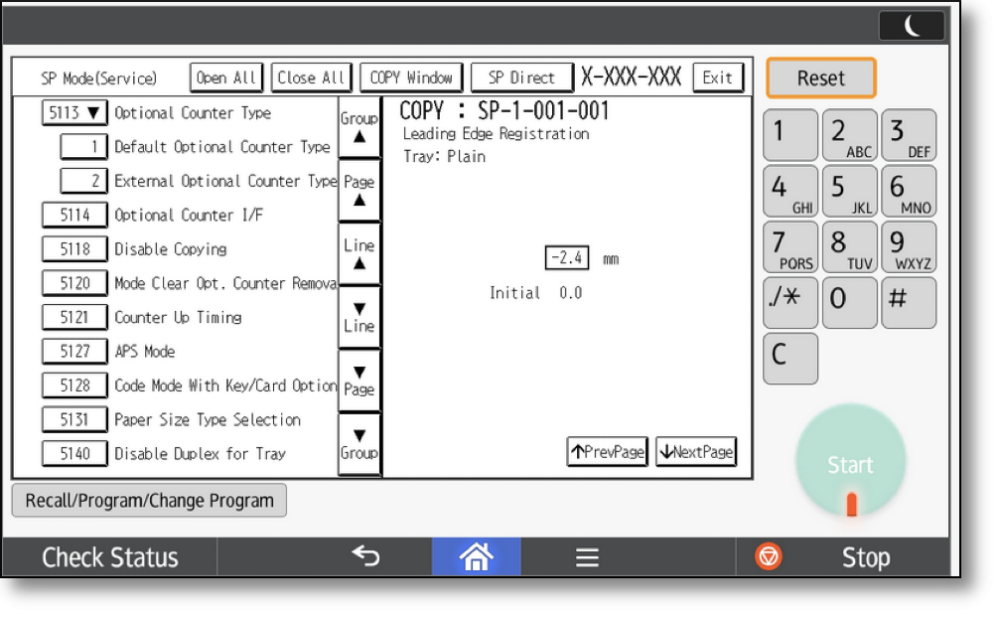The image size is (1000, 617).
Task: Tap the PrevPage button
Action: (x=607, y=452)
